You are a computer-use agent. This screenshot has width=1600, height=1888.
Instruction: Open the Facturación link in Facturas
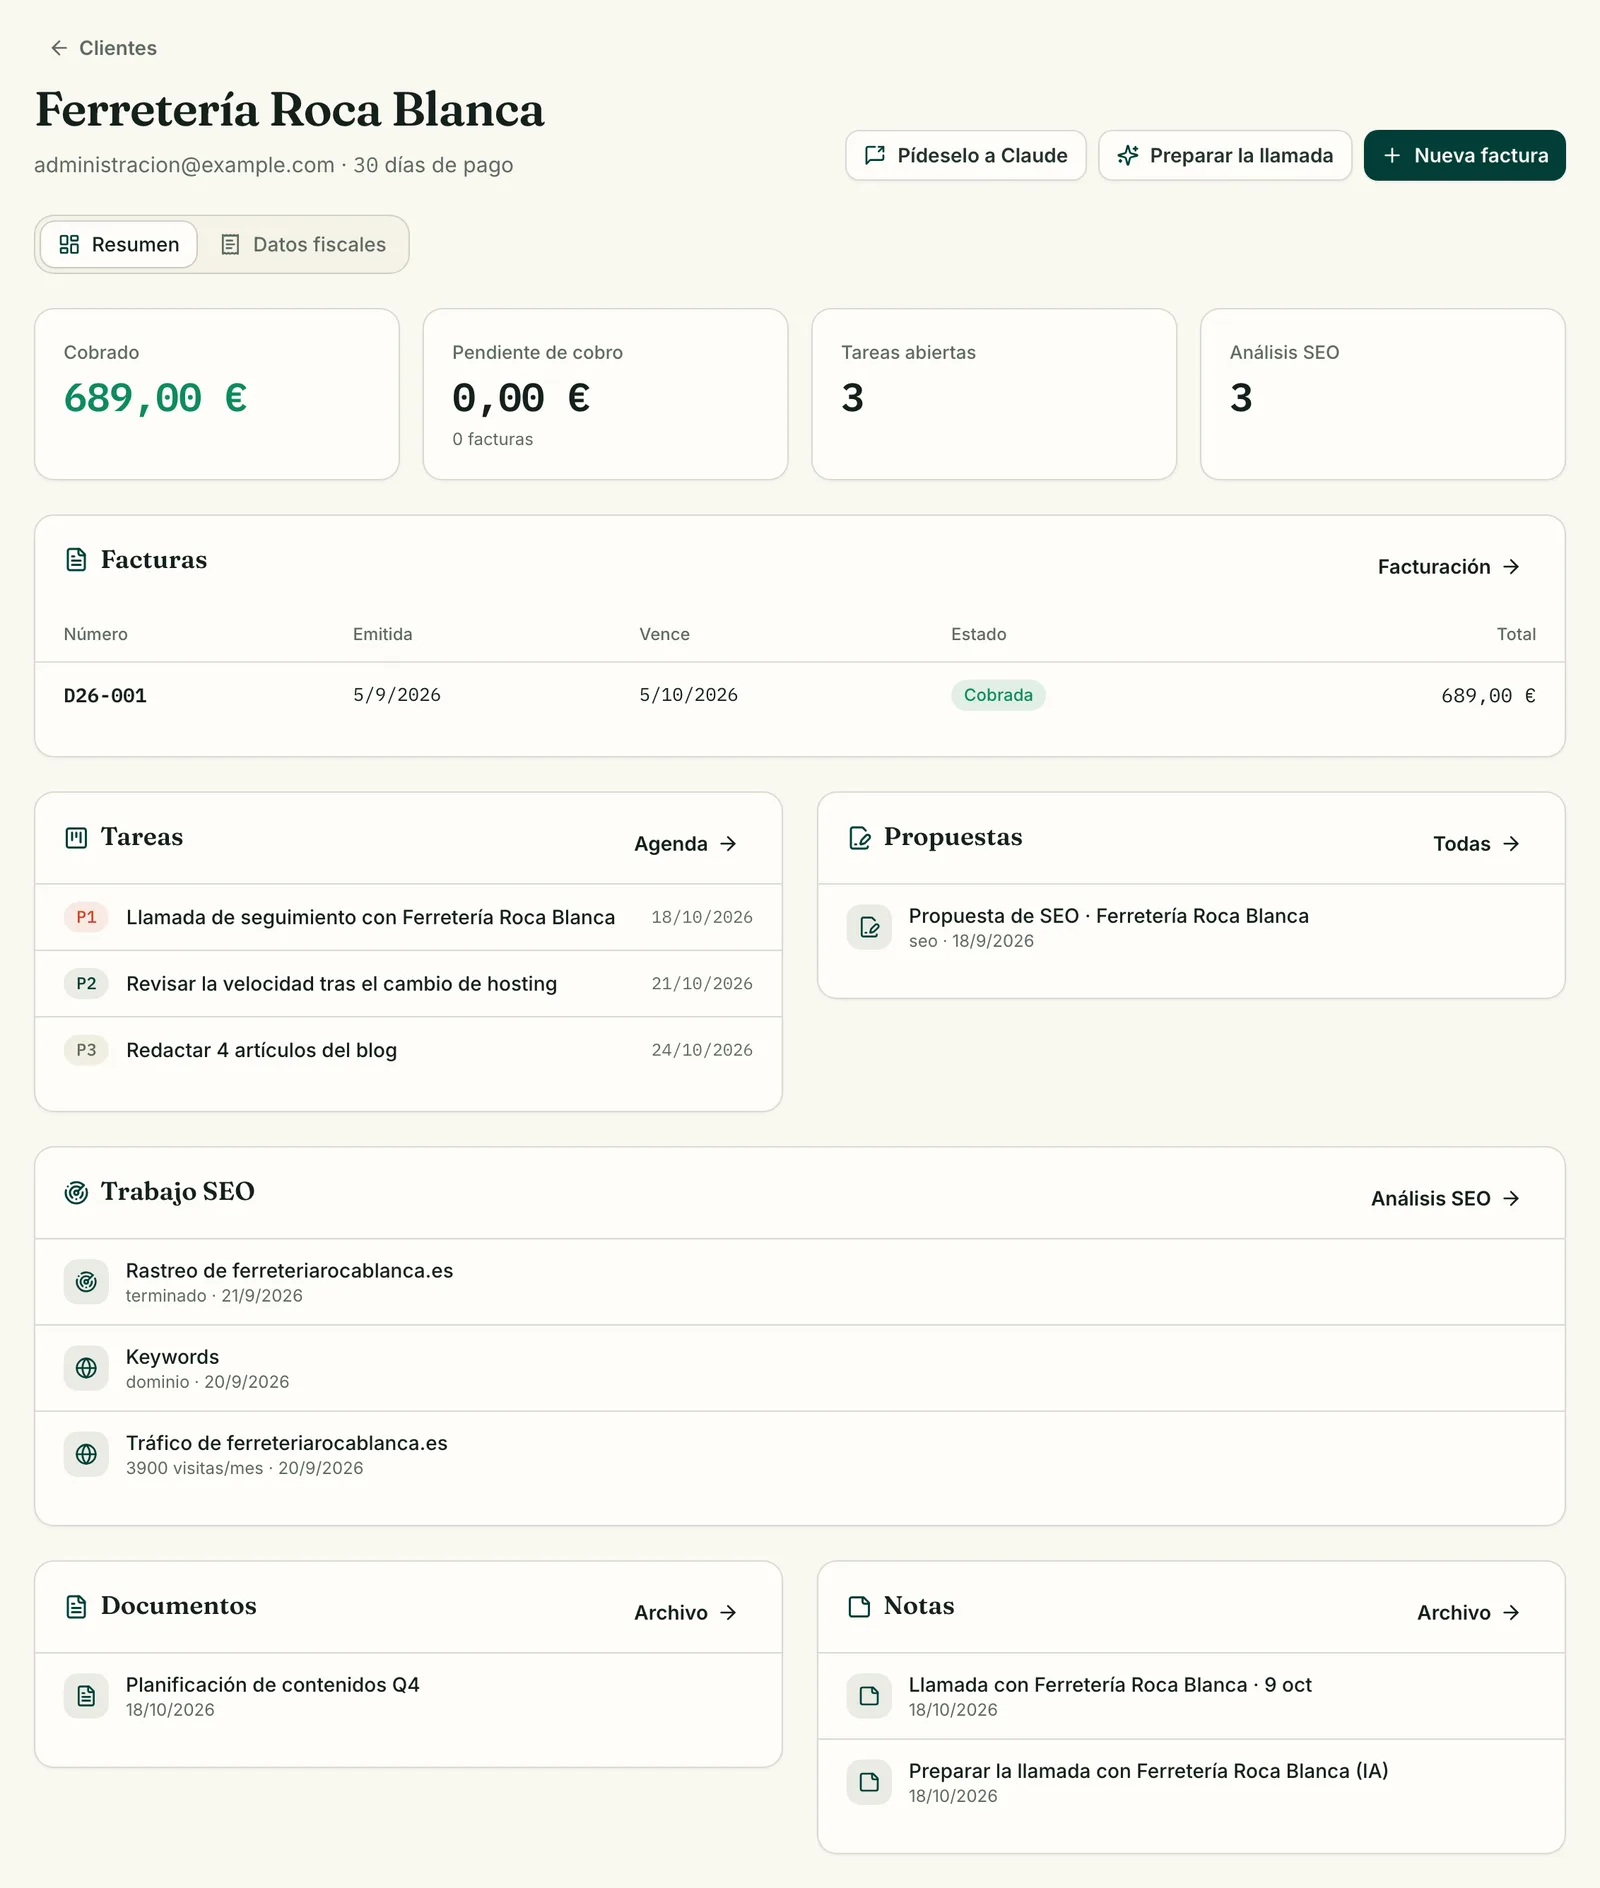tap(1449, 567)
